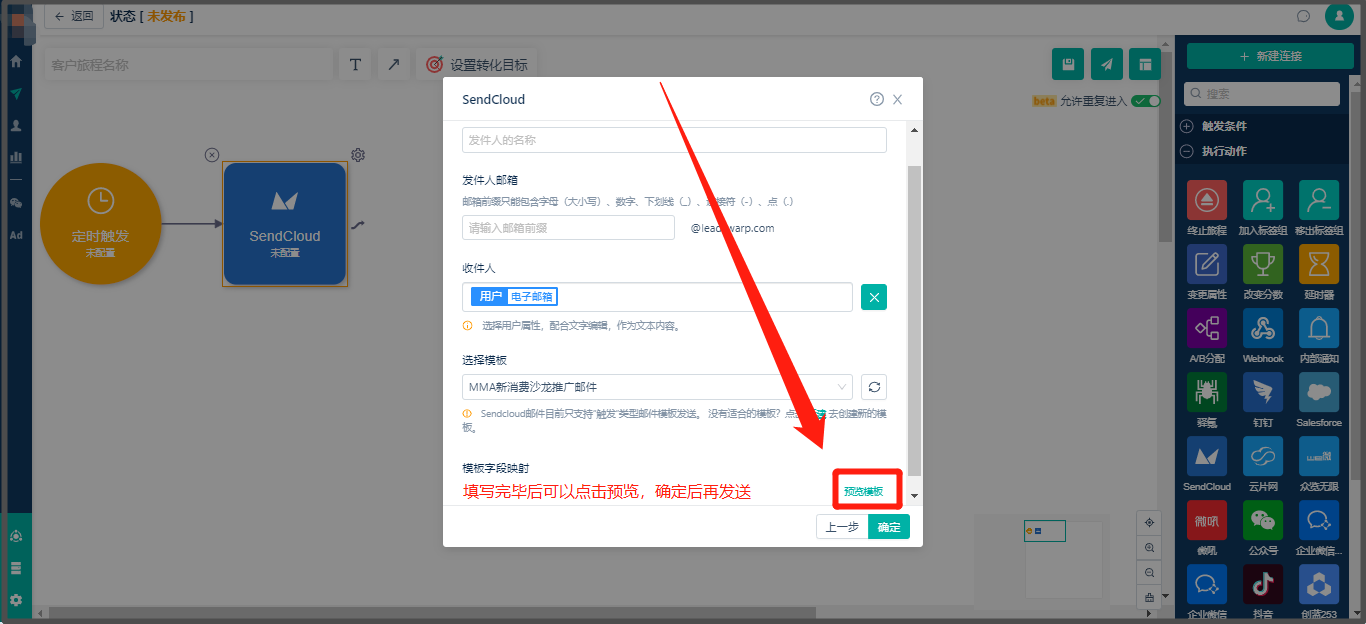Open the dialog help question-mark icon
1366x624 pixels.
tap(877, 99)
